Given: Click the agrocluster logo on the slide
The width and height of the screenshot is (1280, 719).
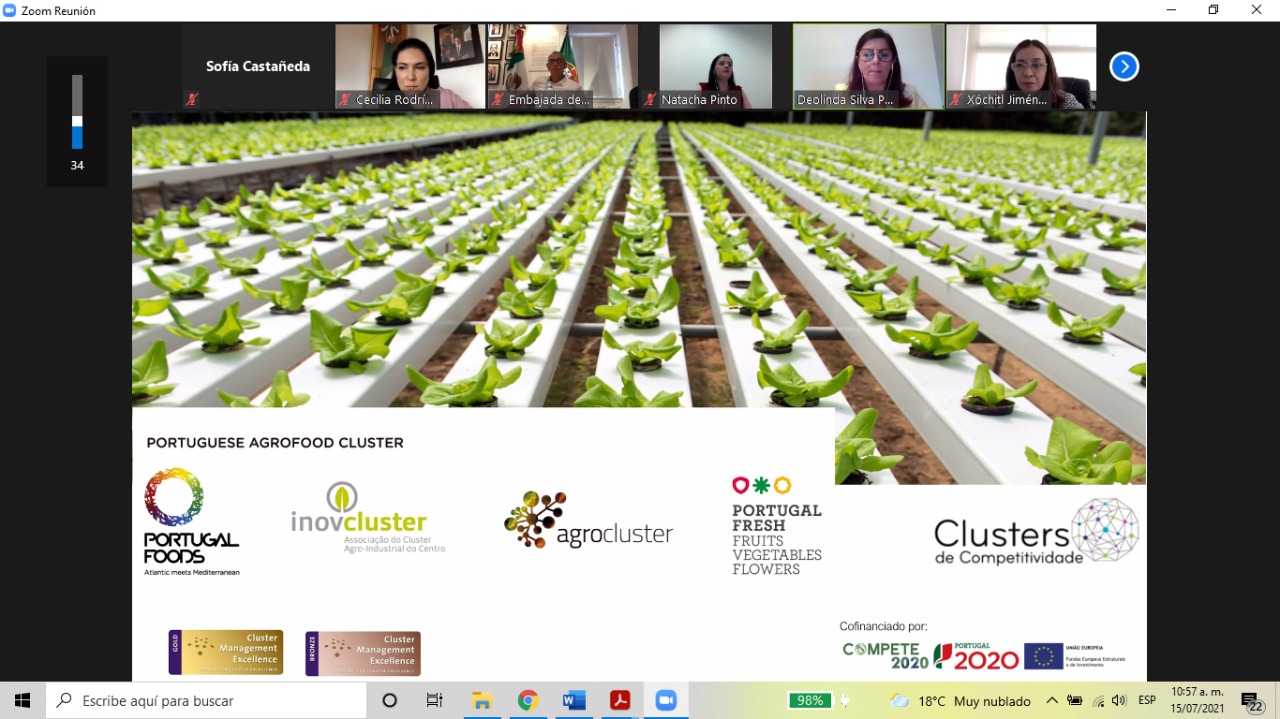Looking at the screenshot, I should pos(588,520).
